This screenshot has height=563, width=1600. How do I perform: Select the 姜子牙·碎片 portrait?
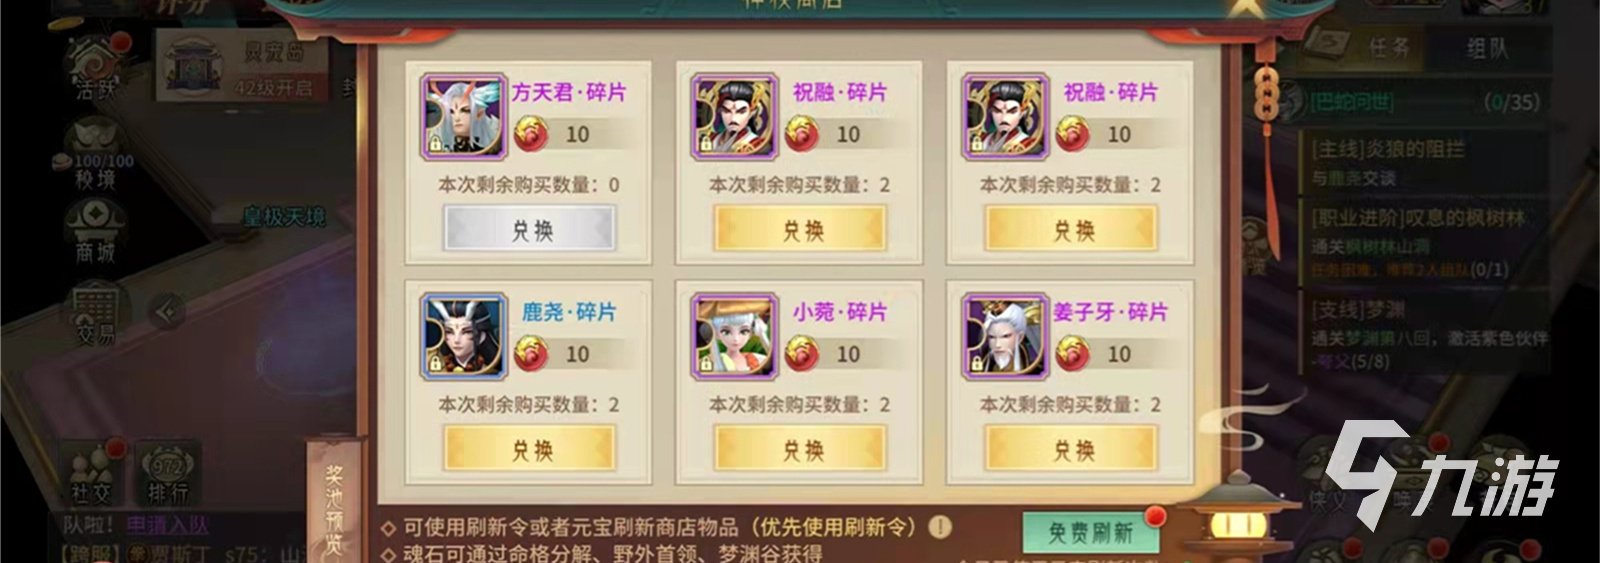pos(1004,336)
